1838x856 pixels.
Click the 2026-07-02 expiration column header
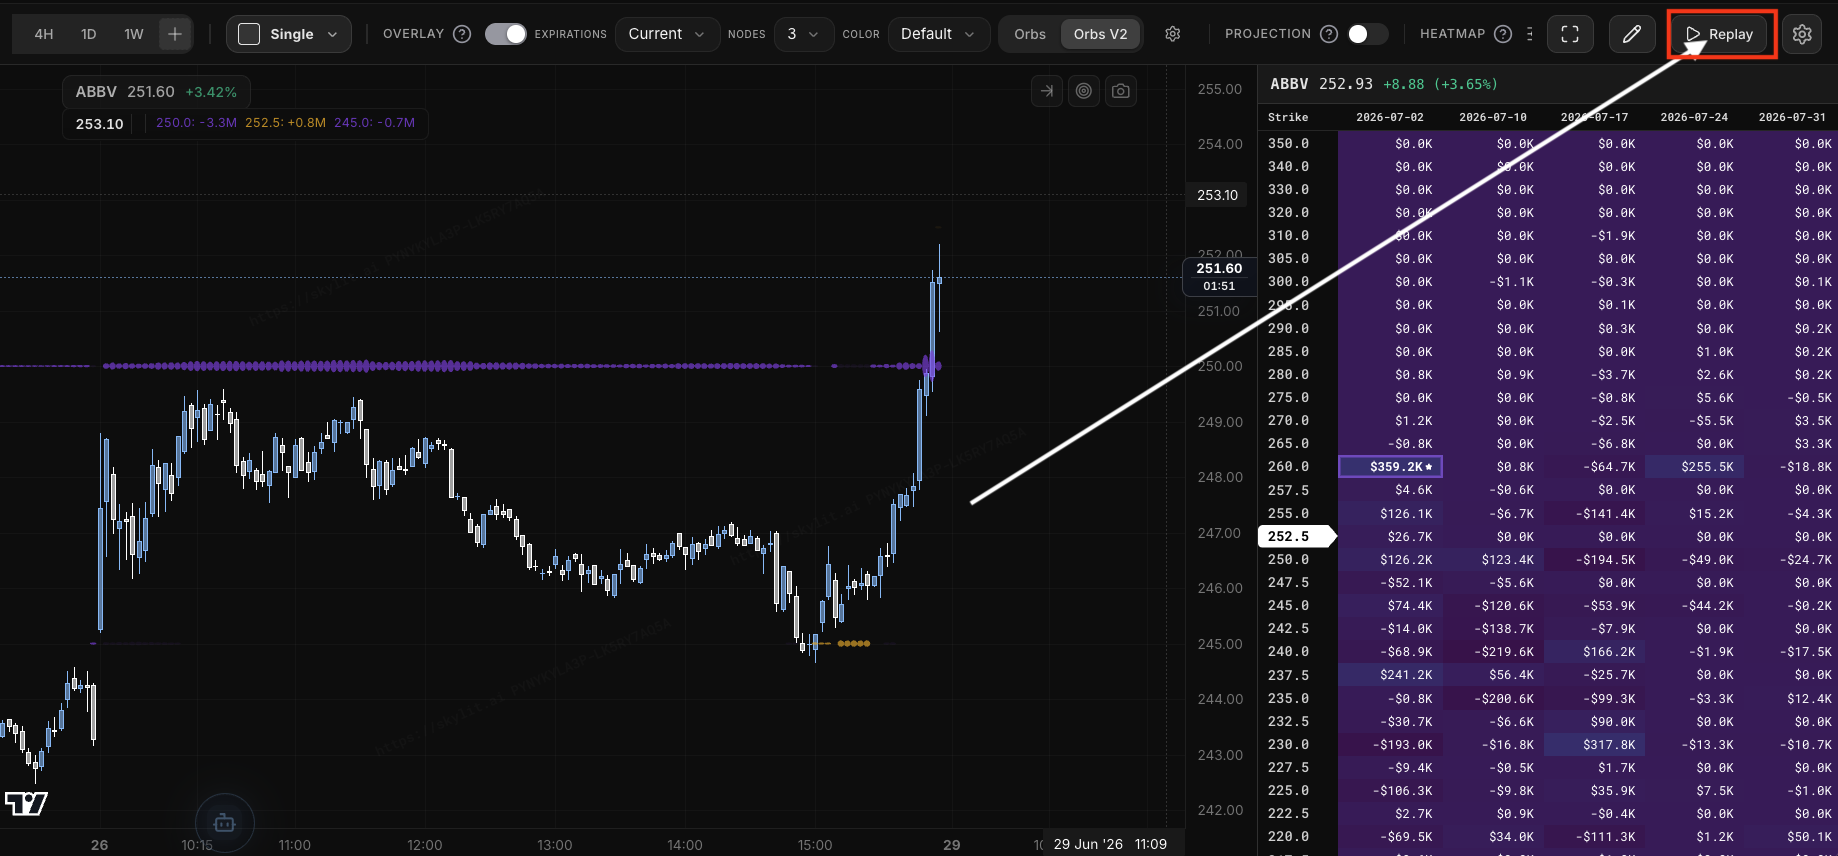point(1390,117)
